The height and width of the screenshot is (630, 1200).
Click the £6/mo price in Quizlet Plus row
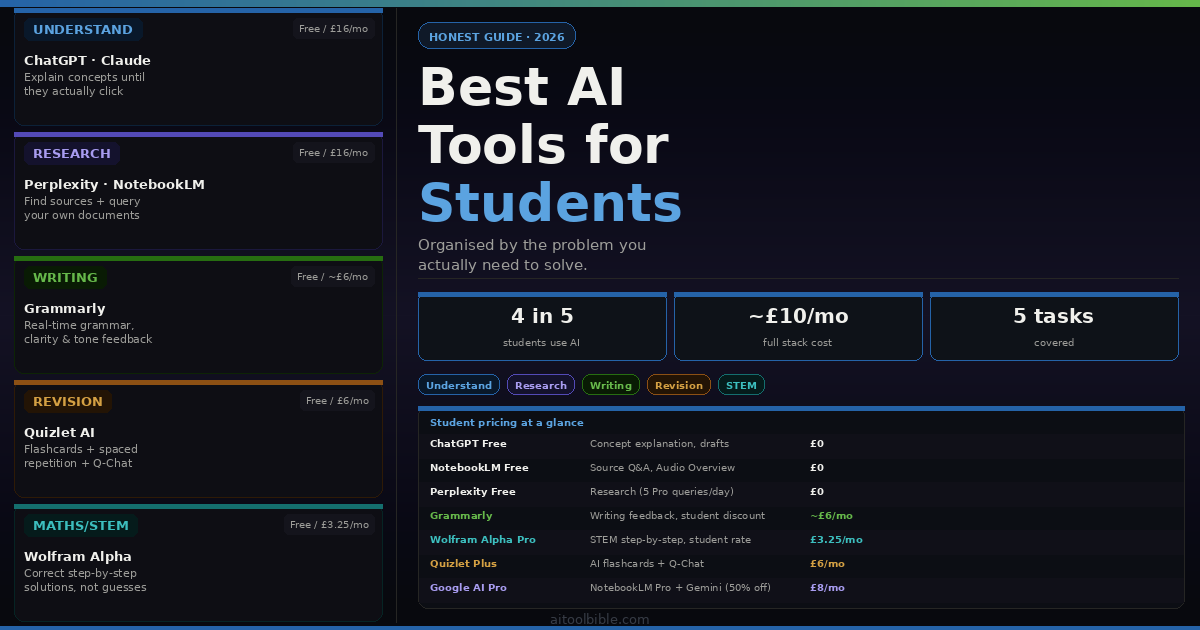[827, 564]
